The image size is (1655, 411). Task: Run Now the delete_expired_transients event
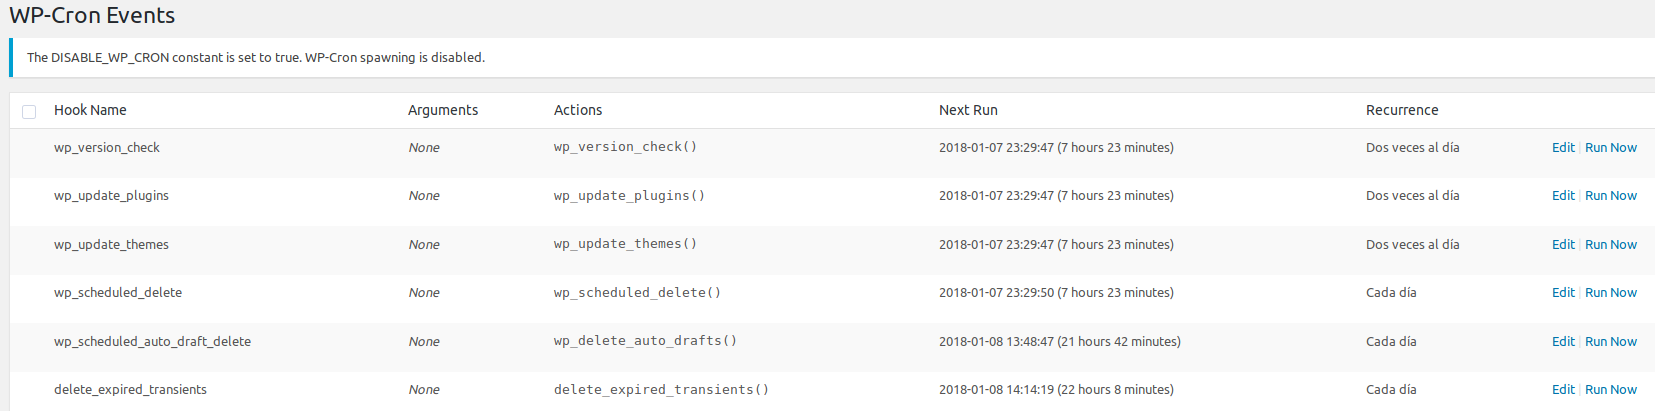[1611, 390]
